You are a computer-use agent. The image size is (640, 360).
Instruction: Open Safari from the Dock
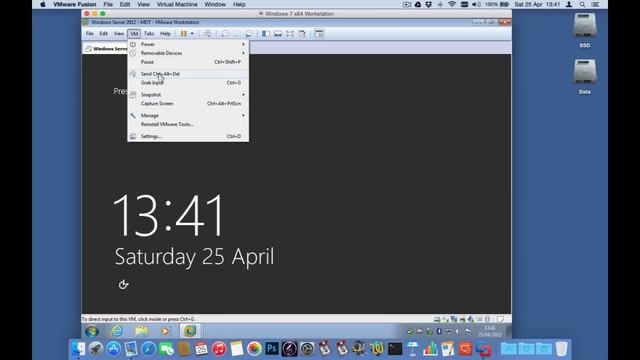(148, 349)
